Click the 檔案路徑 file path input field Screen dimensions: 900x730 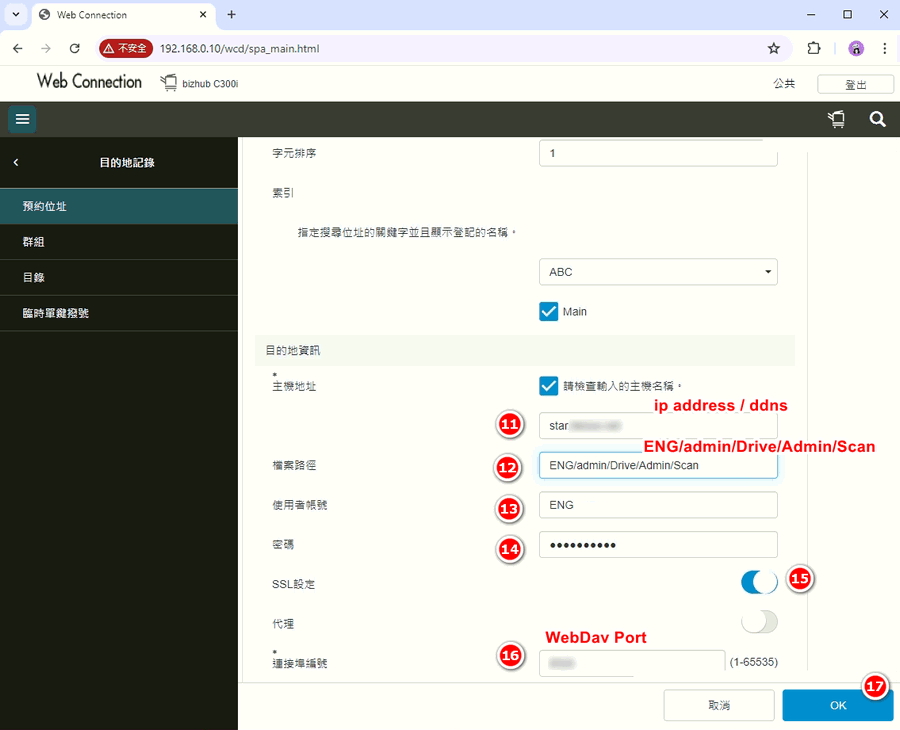point(657,465)
